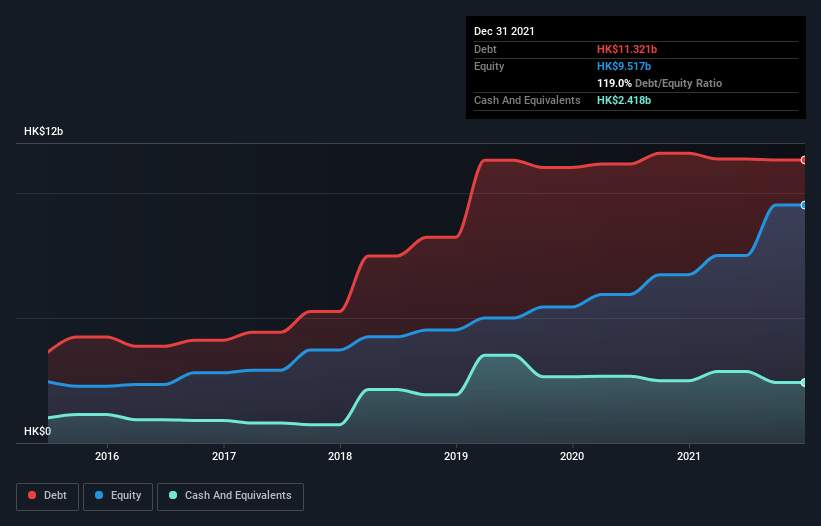The width and height of the screenshot is (821, 526).
Task: Click Cash And Equivalents label in tooltip
Action: [527, 100]
